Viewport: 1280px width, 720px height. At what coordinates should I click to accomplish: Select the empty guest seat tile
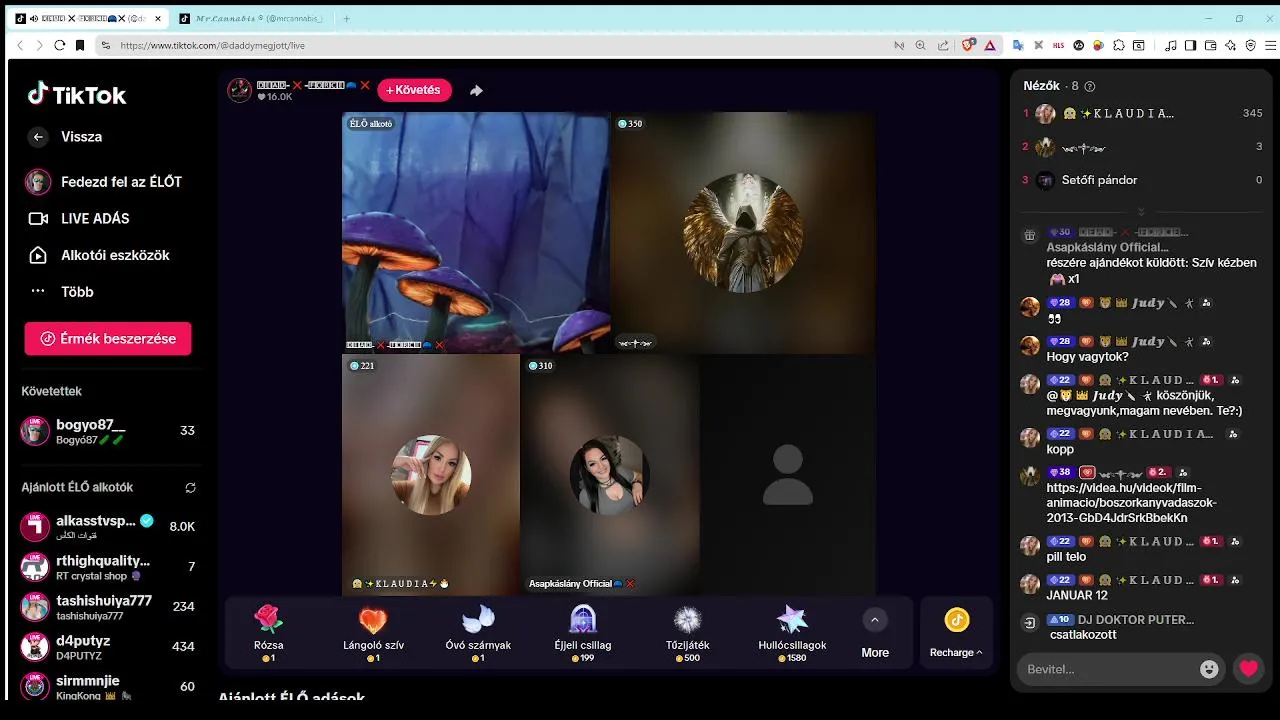pyautogui.click(x=788, y=475)
